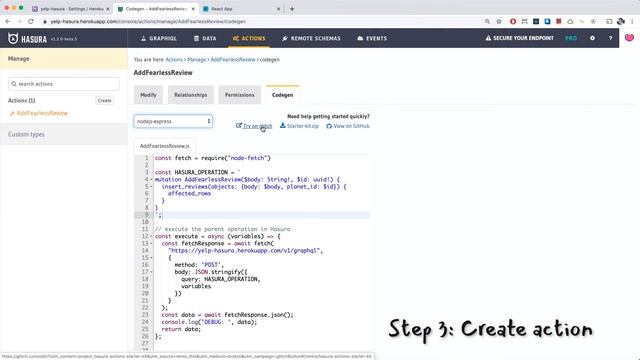Switch to React App browser tab
The height and width of the screenshot is (360, 640).
[x=242, y=9]
